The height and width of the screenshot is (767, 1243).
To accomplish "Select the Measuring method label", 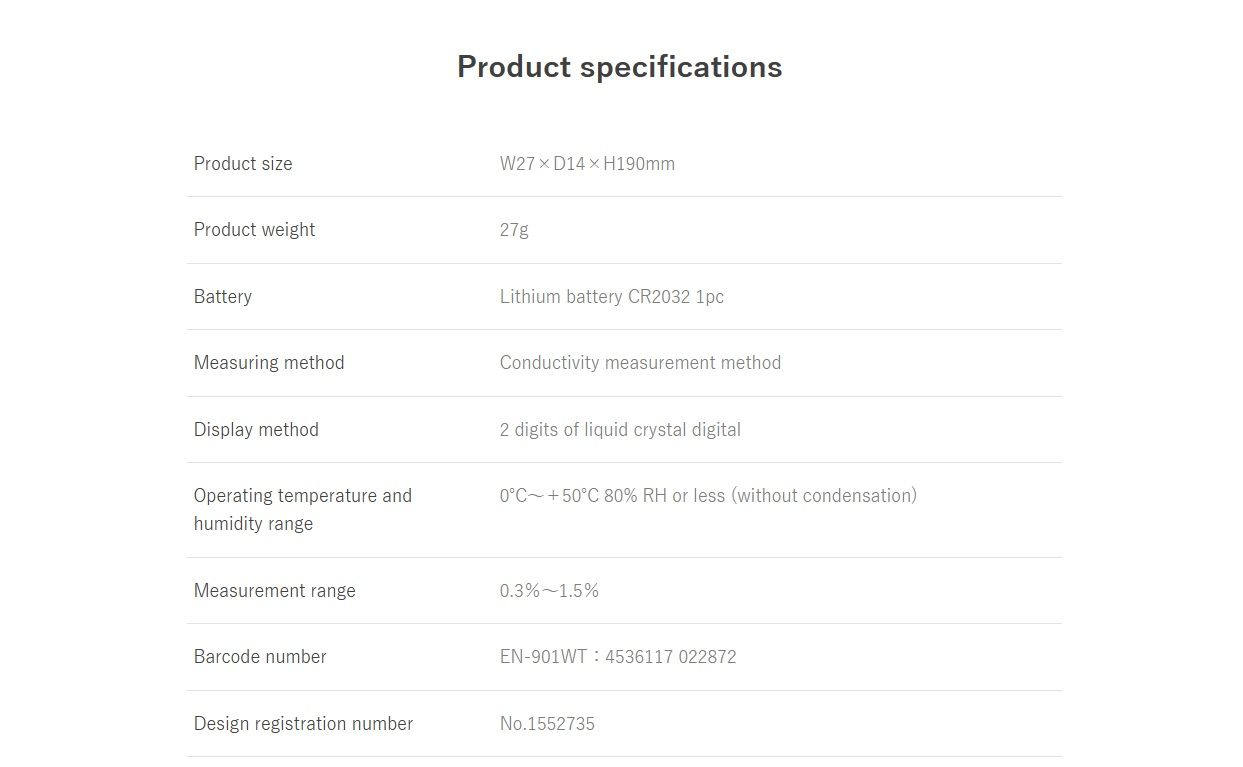I will coord(269,363).
